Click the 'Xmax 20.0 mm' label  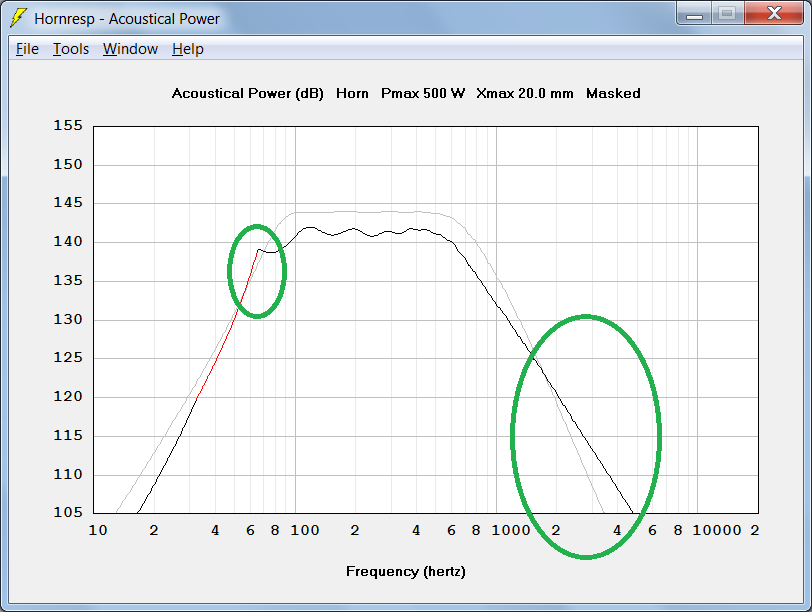[525, 94]
